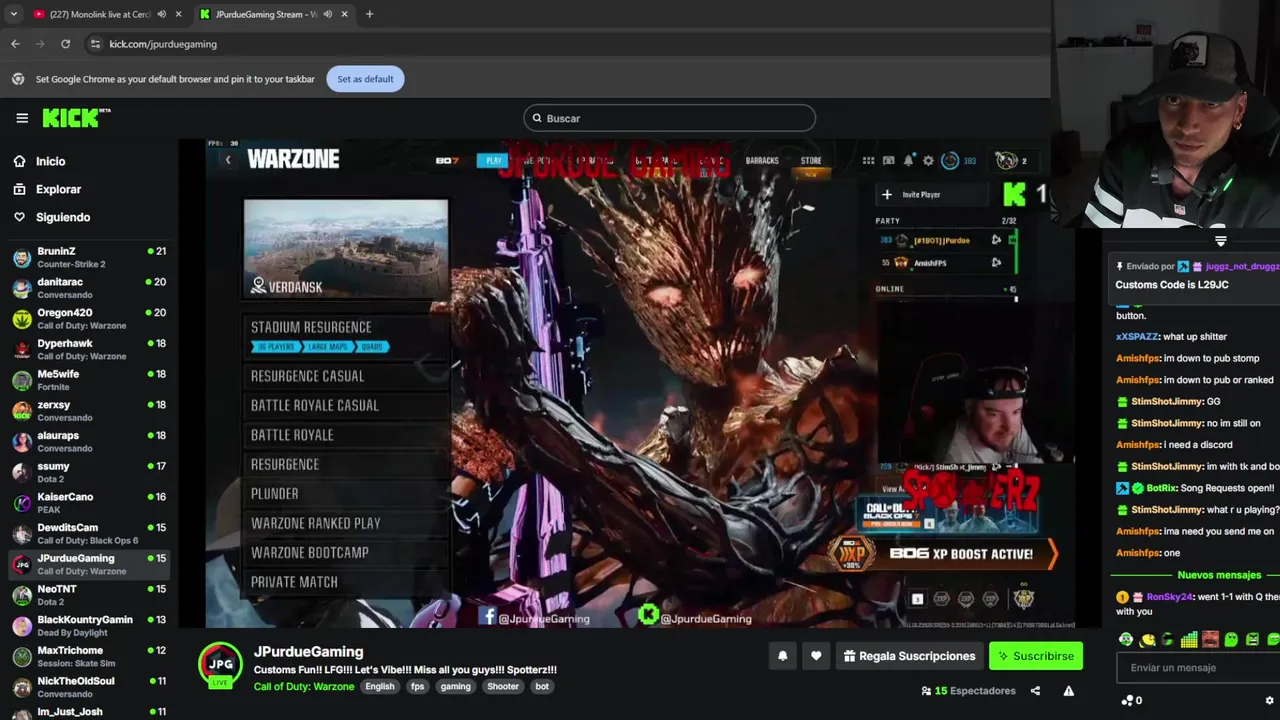Viewport: 1280px width, 720px height.
Task: Open NeoTNT channel in sidebar
Action: pyautogui.click(x=88, y=595)
